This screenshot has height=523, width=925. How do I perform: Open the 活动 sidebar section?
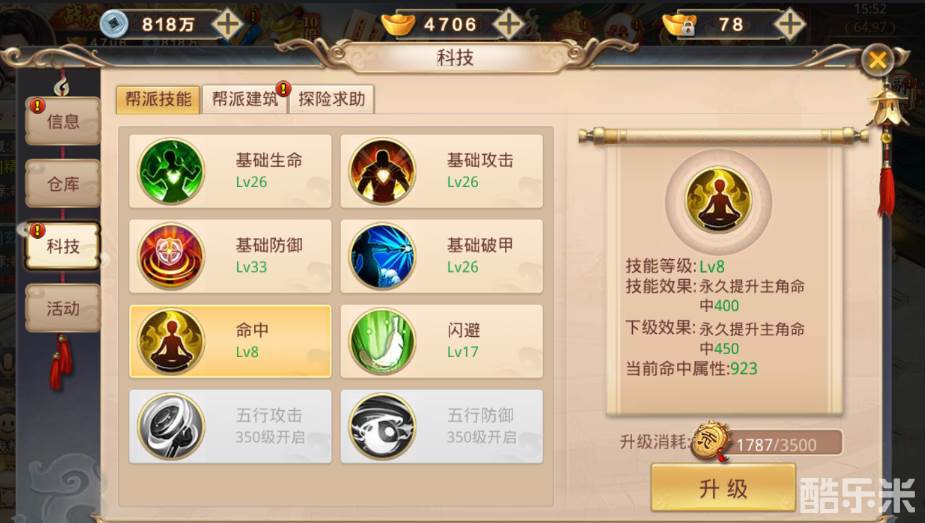coord(63,308)
